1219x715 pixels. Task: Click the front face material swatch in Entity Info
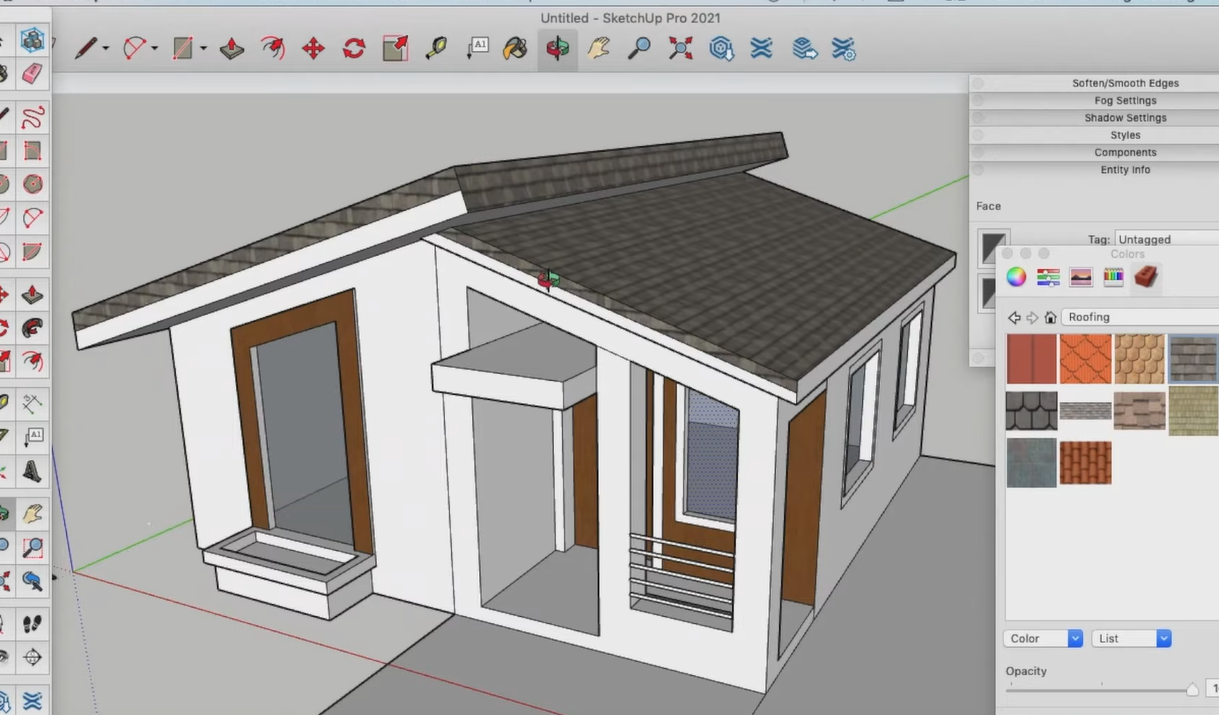tap(994, 246)
